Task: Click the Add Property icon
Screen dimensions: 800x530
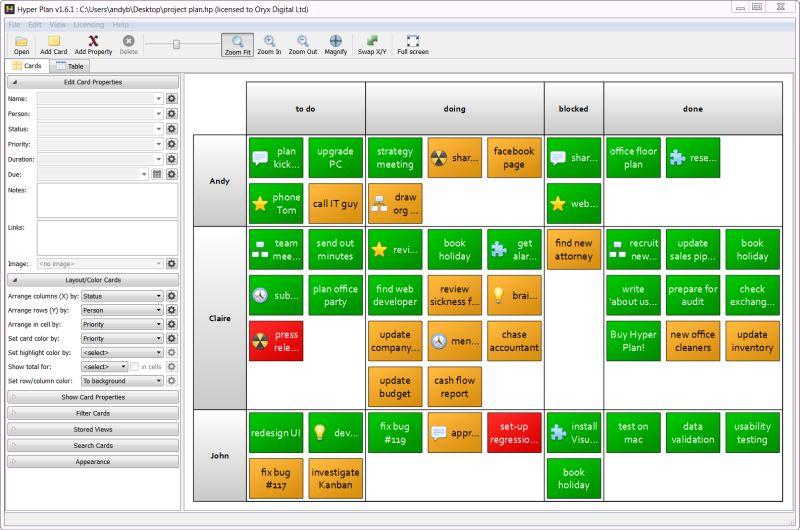Action: pos(93,45)
